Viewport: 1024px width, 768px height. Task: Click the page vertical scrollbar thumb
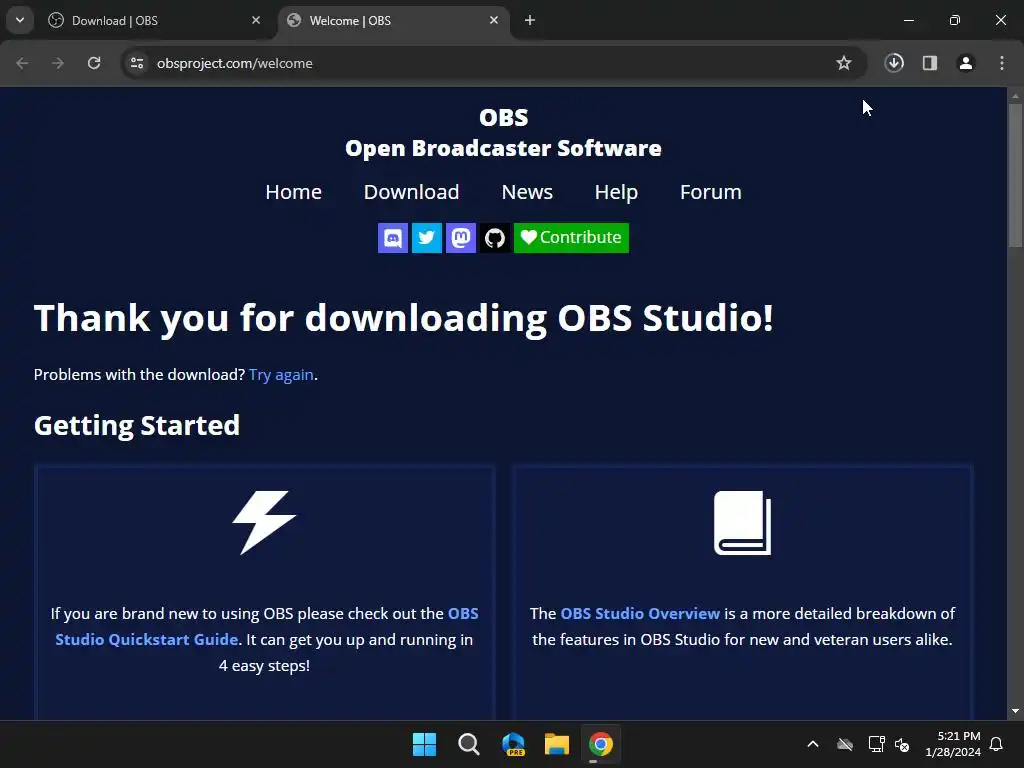1015,175
